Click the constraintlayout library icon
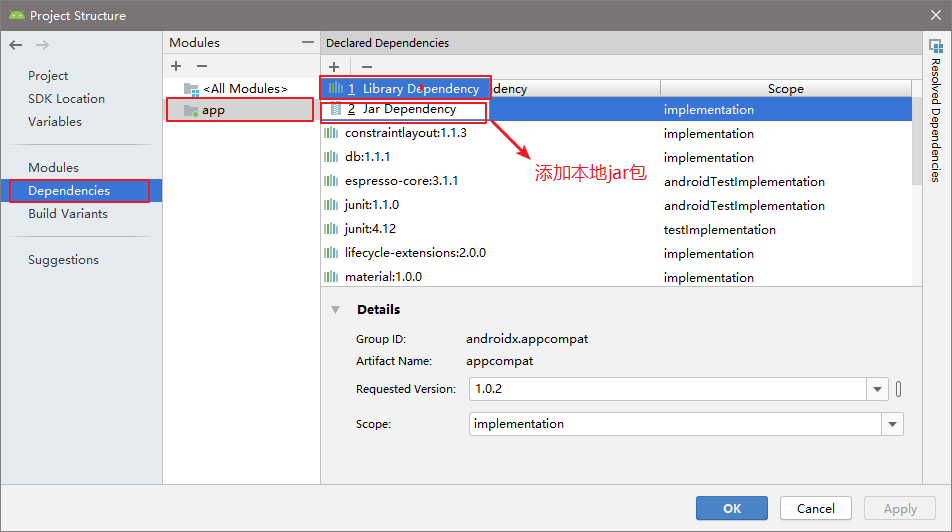 tap(331, 133)
